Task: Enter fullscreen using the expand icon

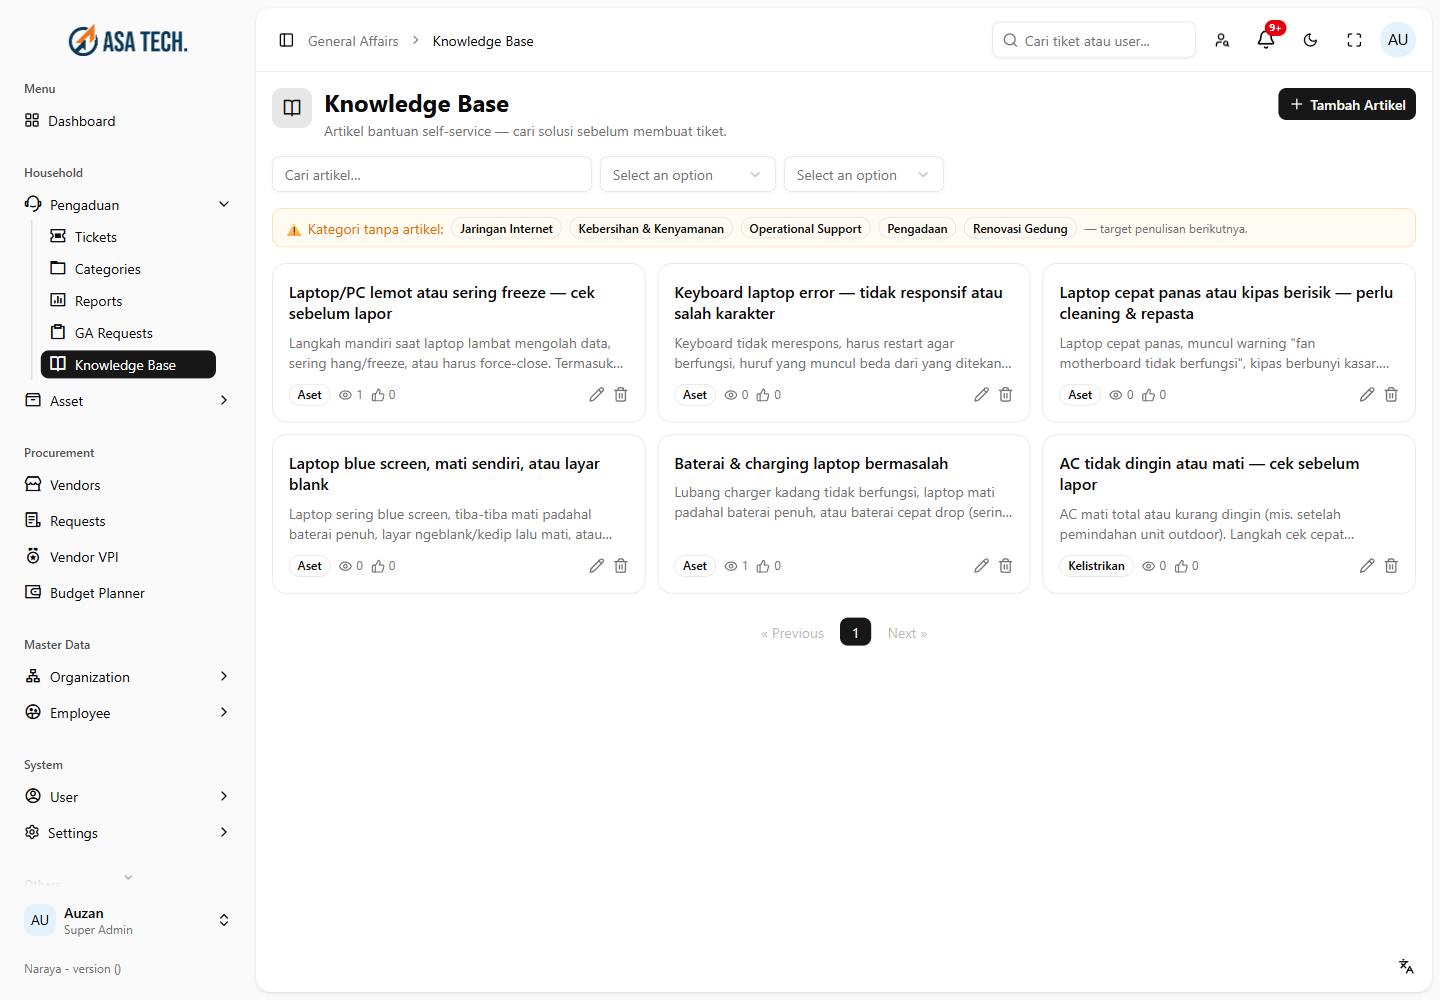Action: [x=1354, y=40]
